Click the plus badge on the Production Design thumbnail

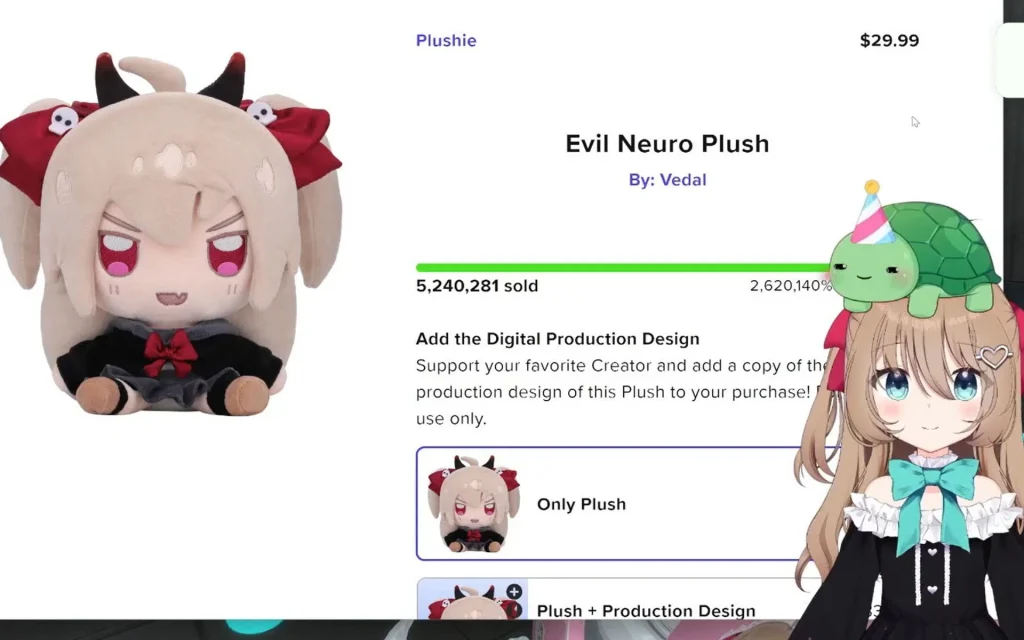click(514, 592)
